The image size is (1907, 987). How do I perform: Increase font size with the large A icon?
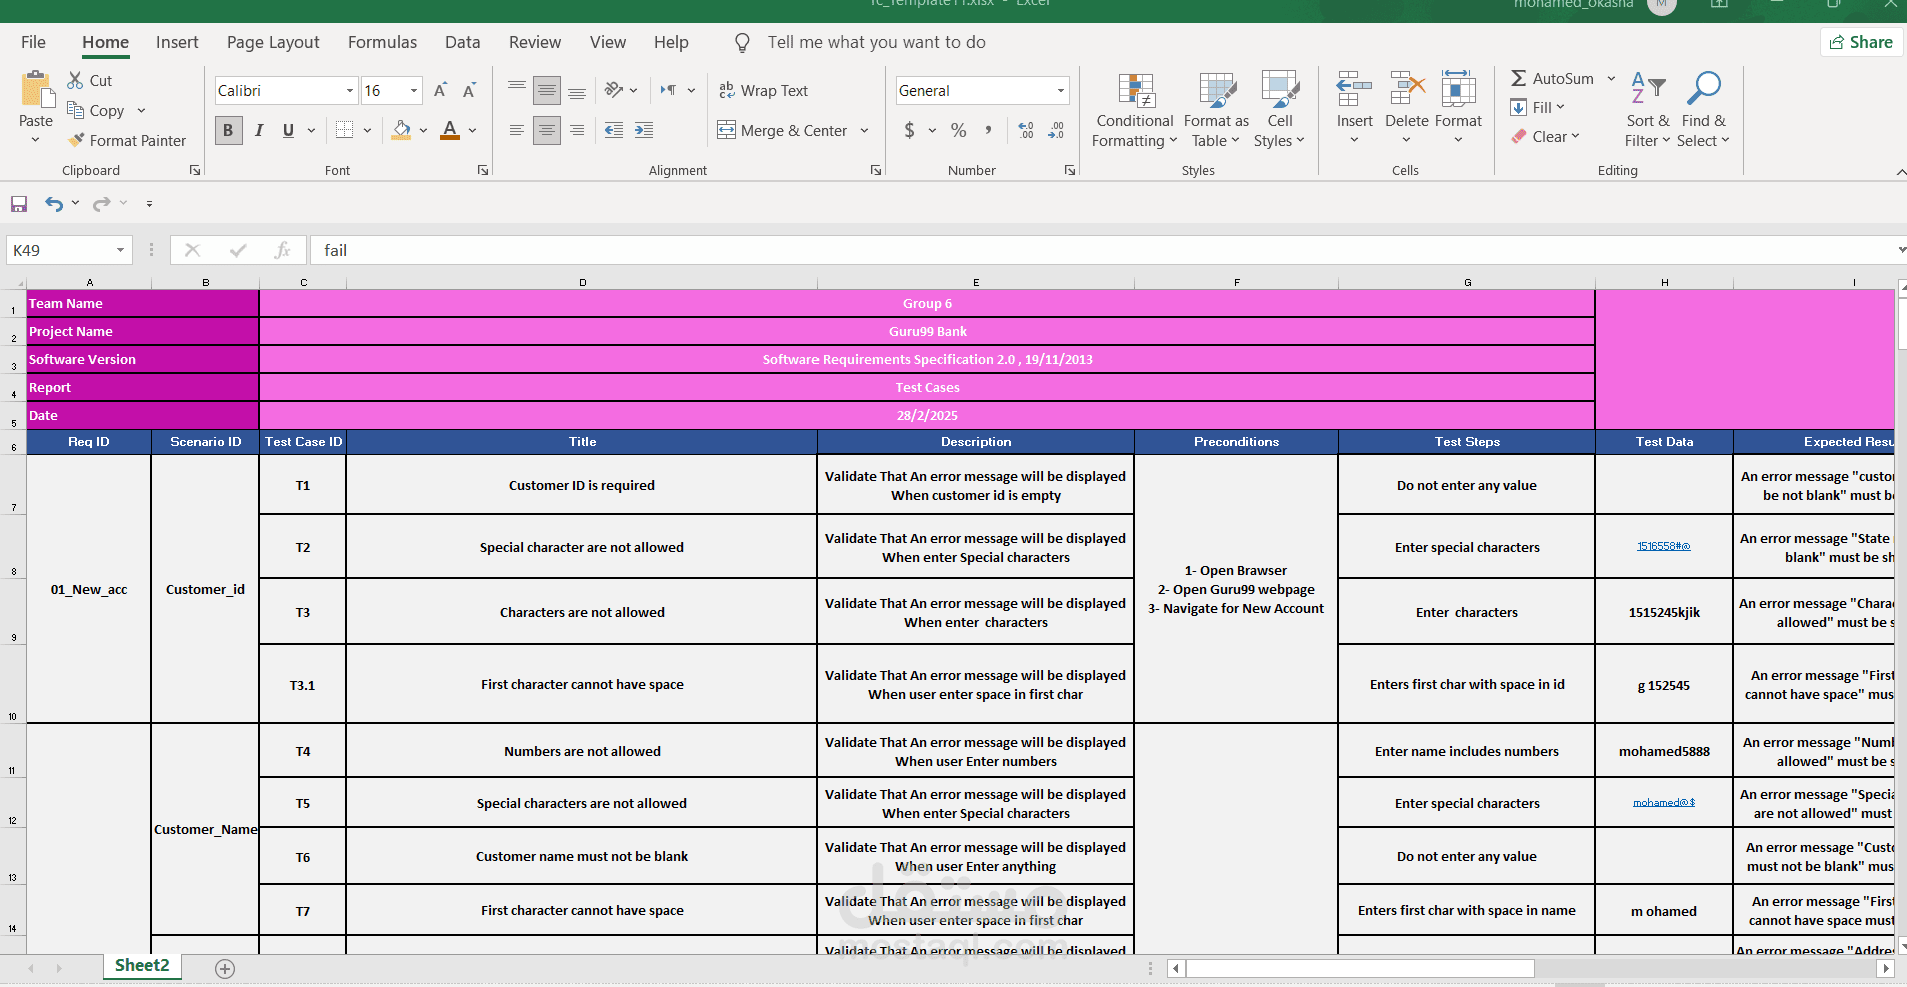(x=440, y=90)
